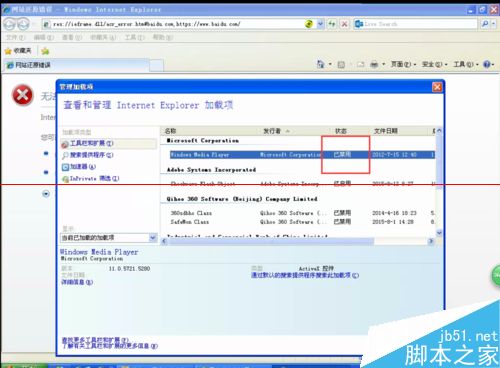Viewport: 500px width, 368px height.
Task: Click the date 2015-8-1 14:28 cell
Action: [393, 222]
